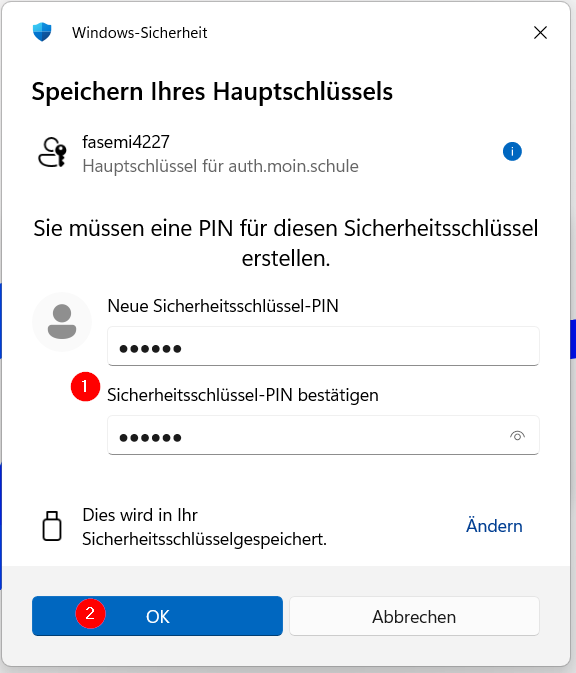Click the Dies wird in Ihr Sicherheitsschlüssel text

(x=204, y=527)
